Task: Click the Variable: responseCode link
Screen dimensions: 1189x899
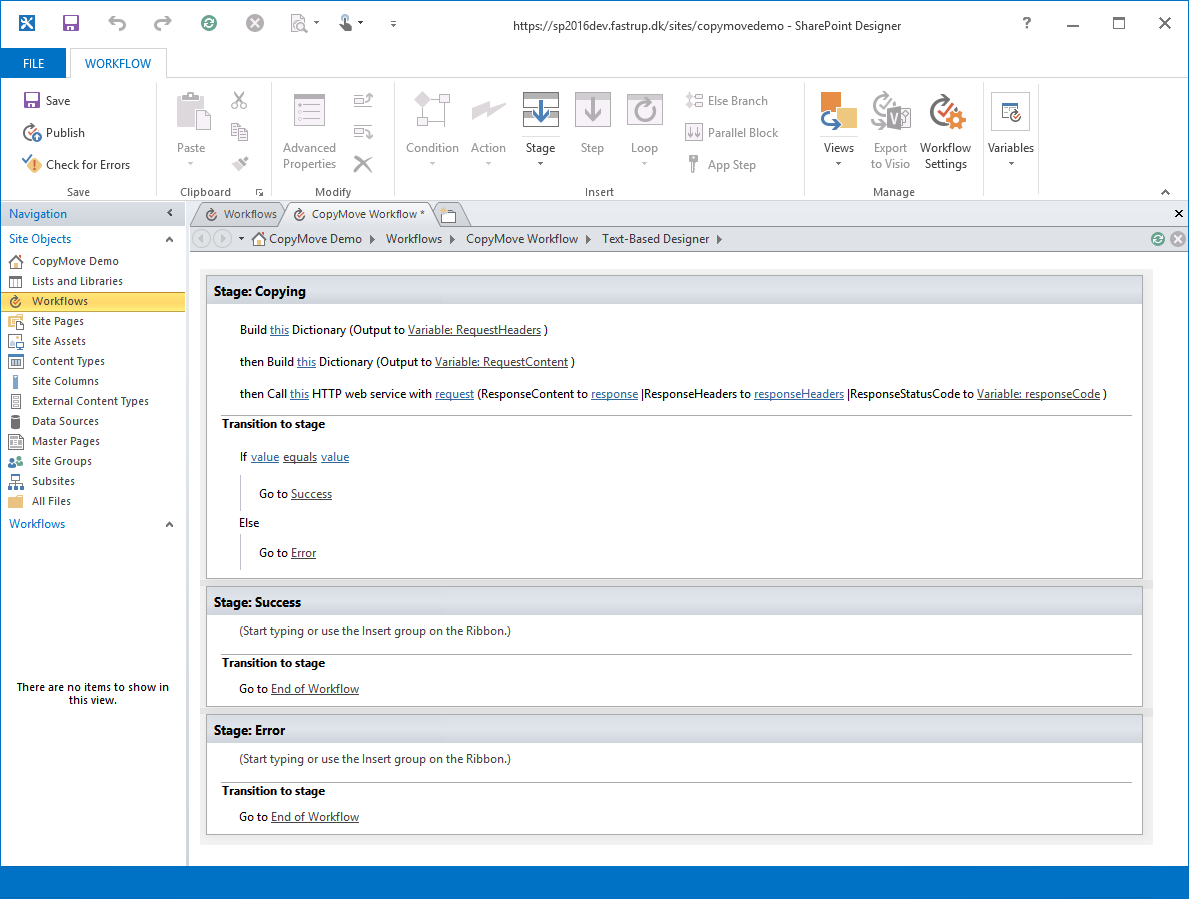Action: (1038, 394)
